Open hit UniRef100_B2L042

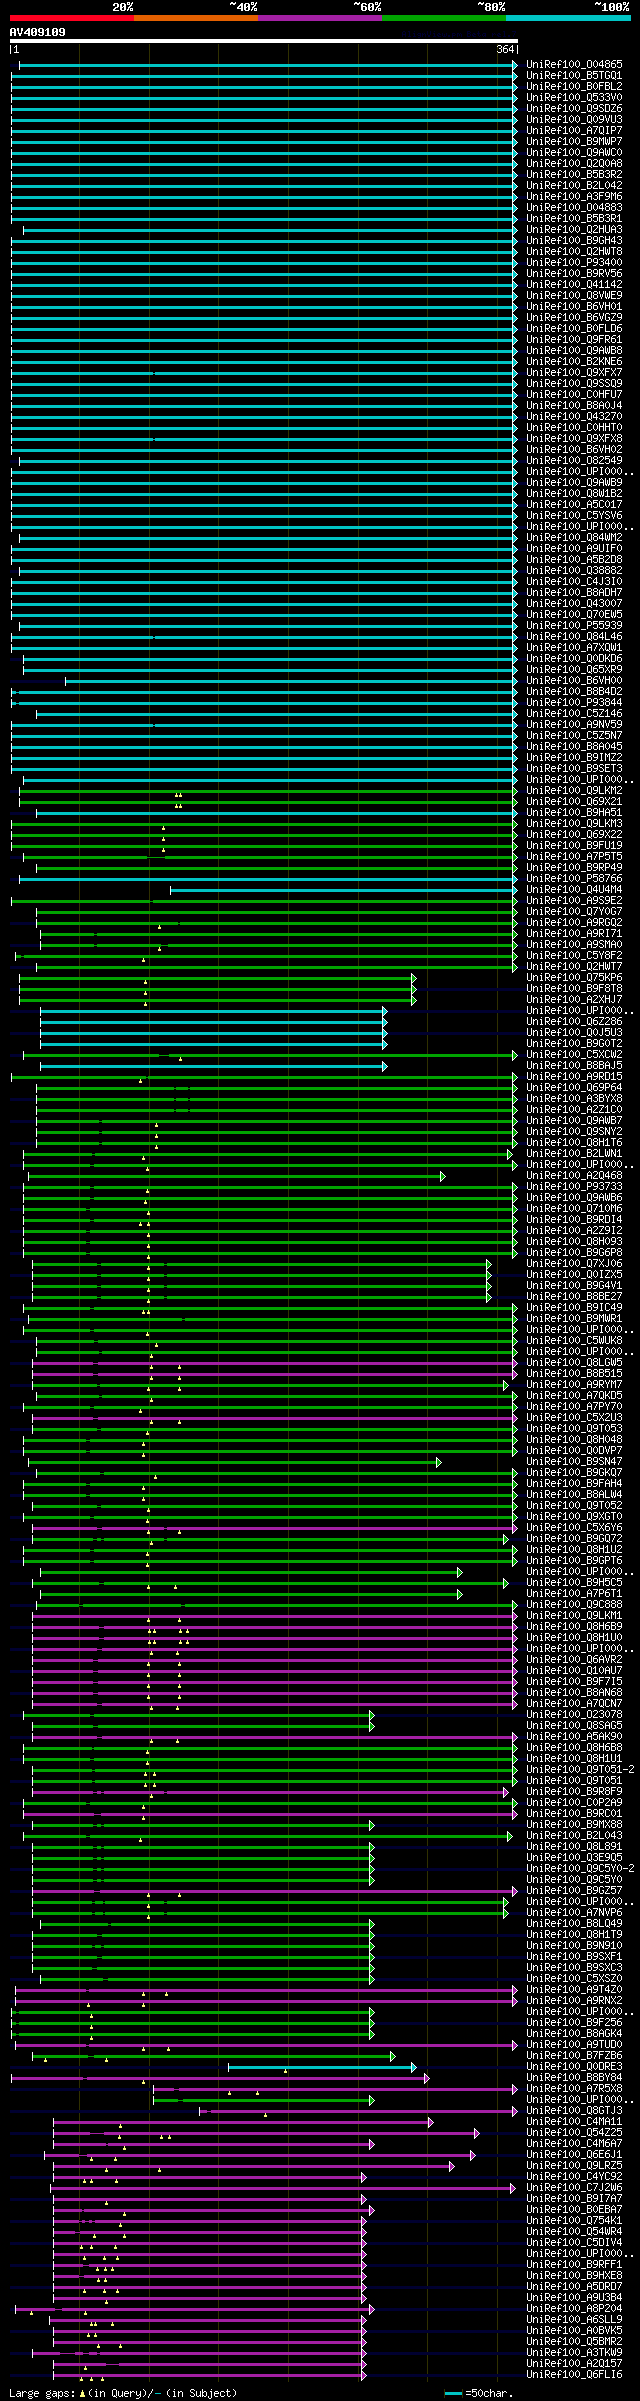(x=574, y=186)
